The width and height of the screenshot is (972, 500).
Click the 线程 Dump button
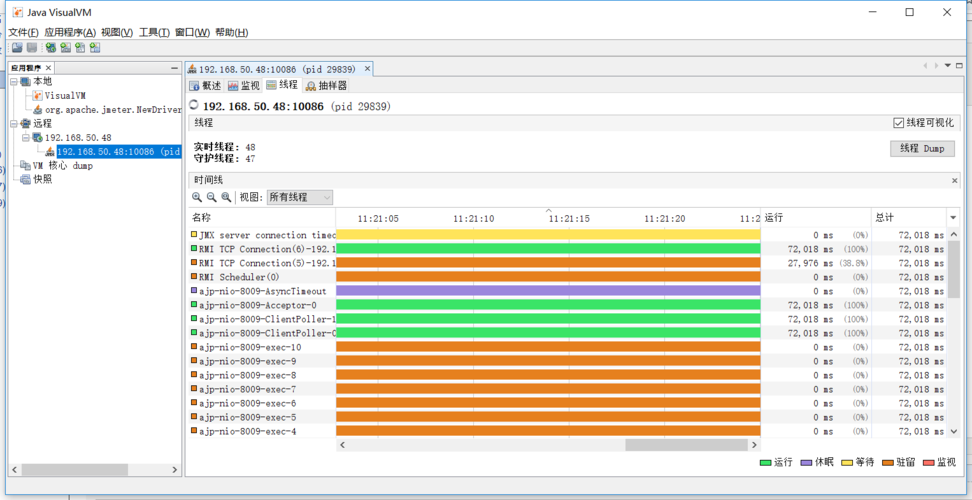point(922,149)
